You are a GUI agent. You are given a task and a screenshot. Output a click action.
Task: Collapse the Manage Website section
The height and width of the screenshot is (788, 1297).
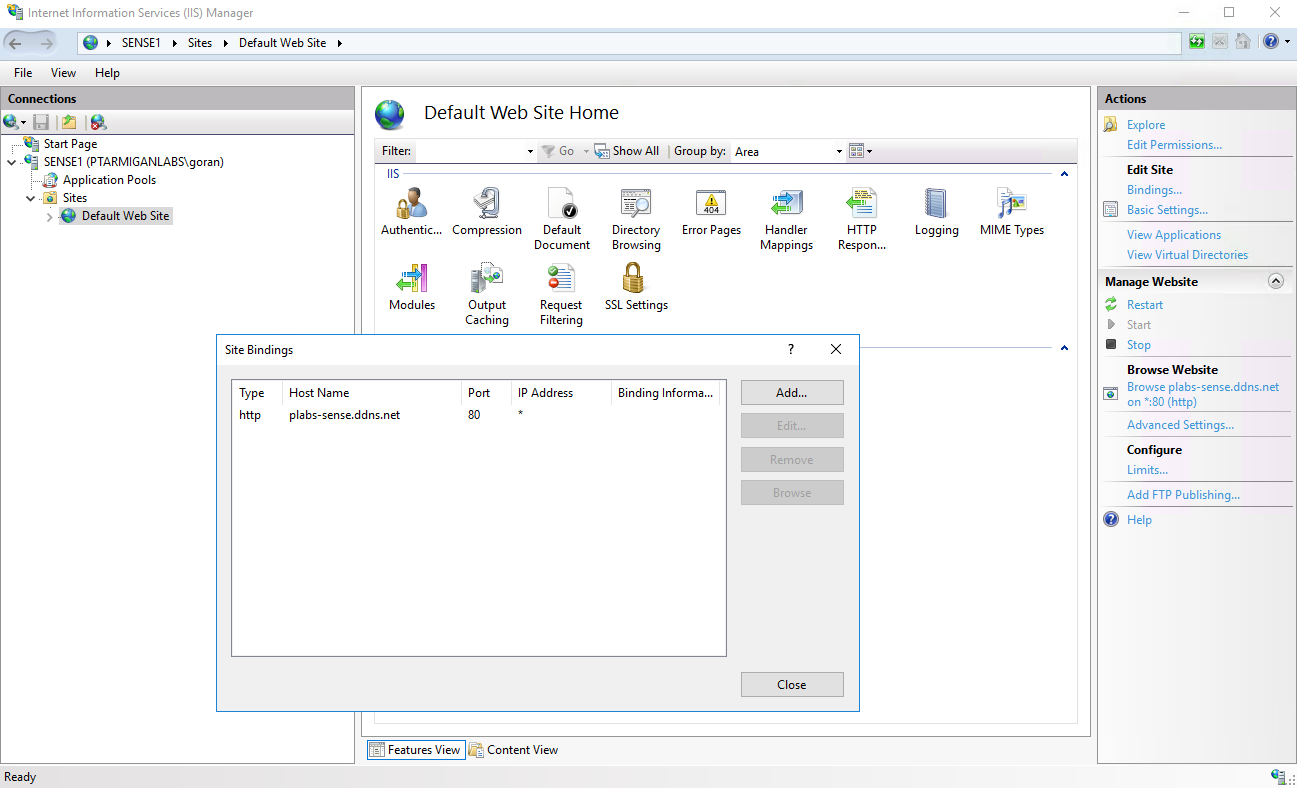point(1275,282)
